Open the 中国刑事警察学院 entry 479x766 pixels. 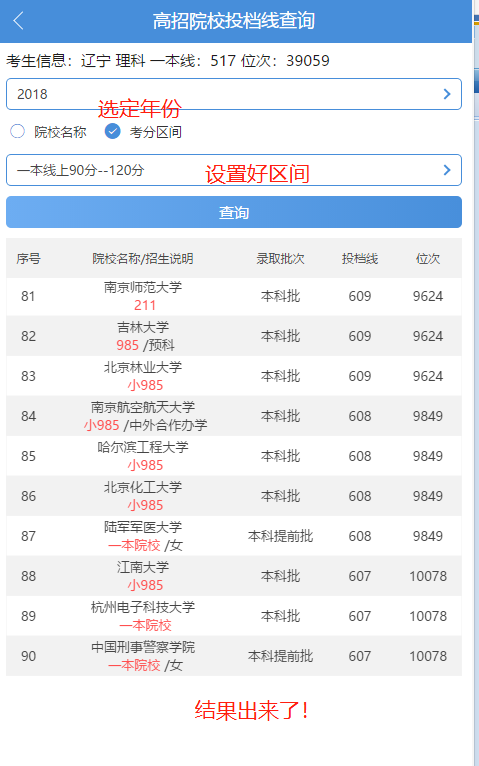[234, 656]
